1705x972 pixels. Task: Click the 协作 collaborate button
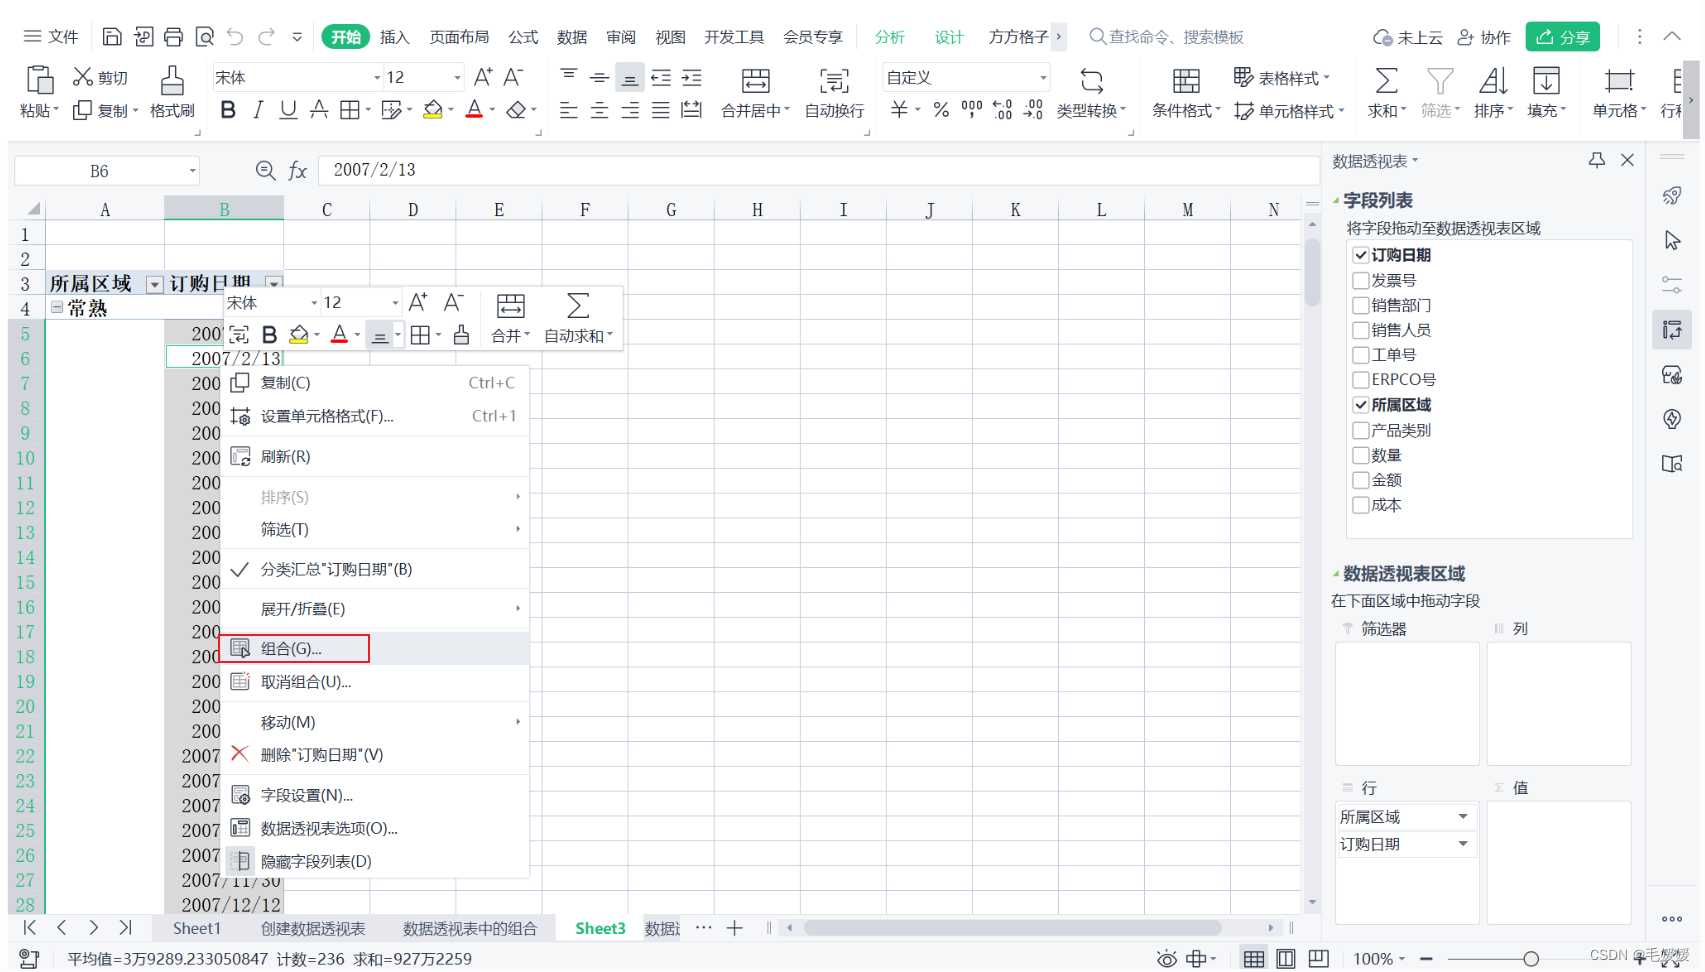pos(1484,37)
